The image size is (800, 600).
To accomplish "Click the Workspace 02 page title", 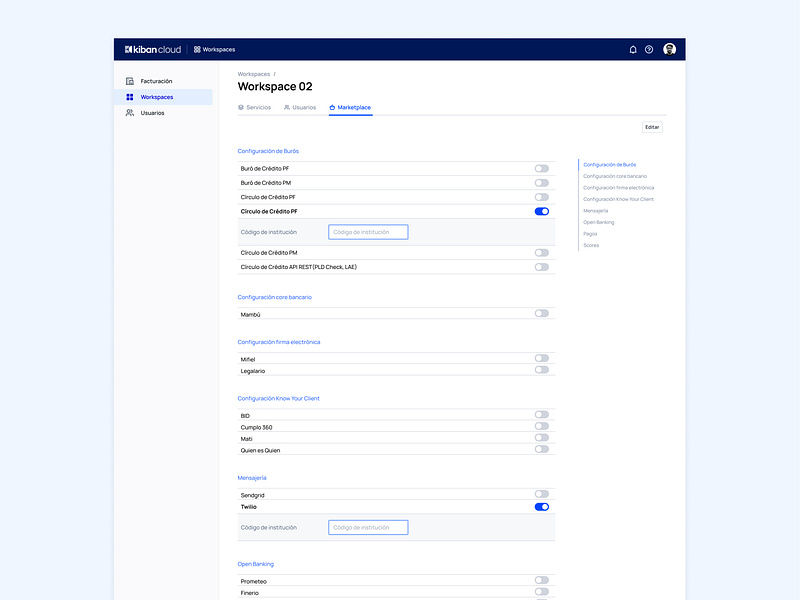I will pos(275,86).
